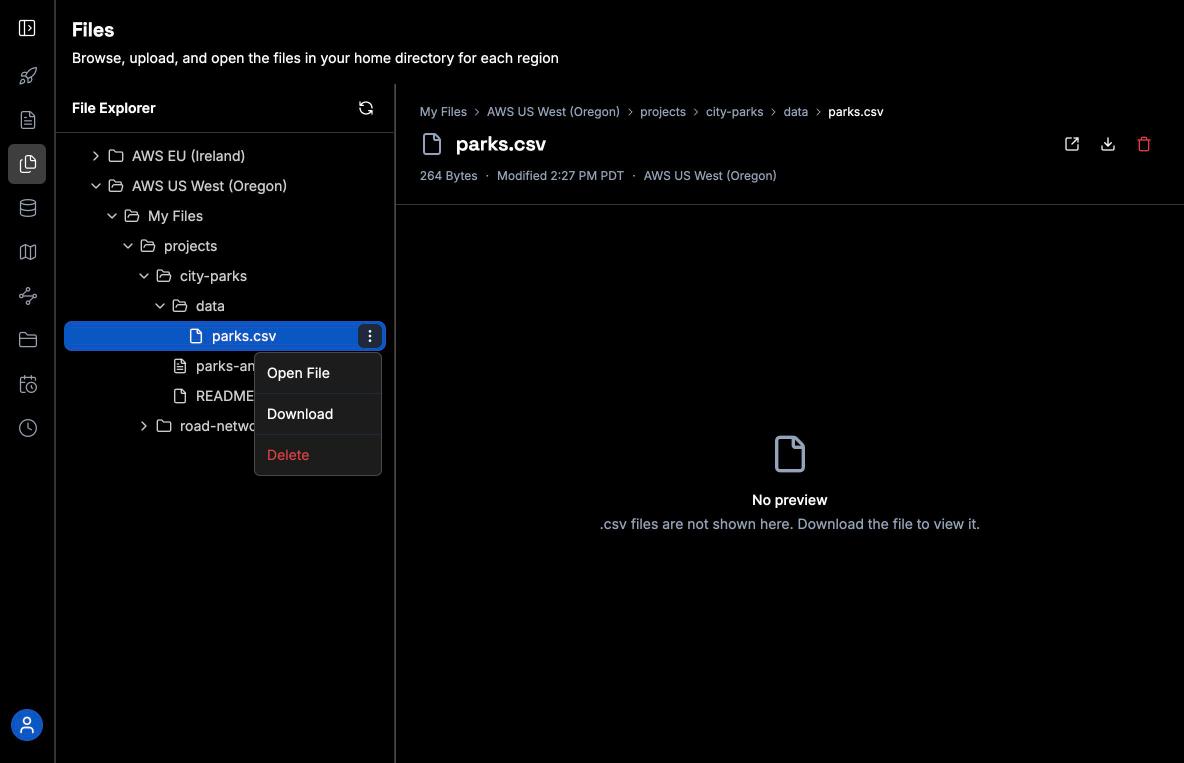Go to AWS US West (Oregon) breadcrumb
The width and height of the screenshot is (1184, 763).
tap(553, 112)
